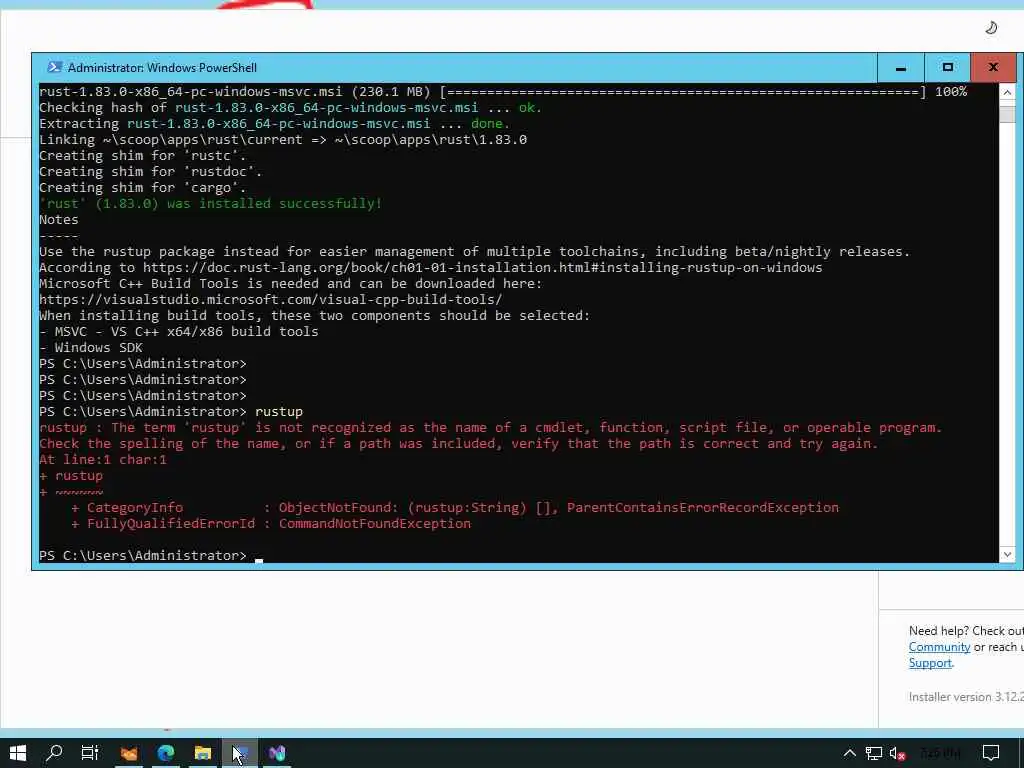Open the orange fox app on taskbar
The image size is (1024, 768).
pos(129,753)
